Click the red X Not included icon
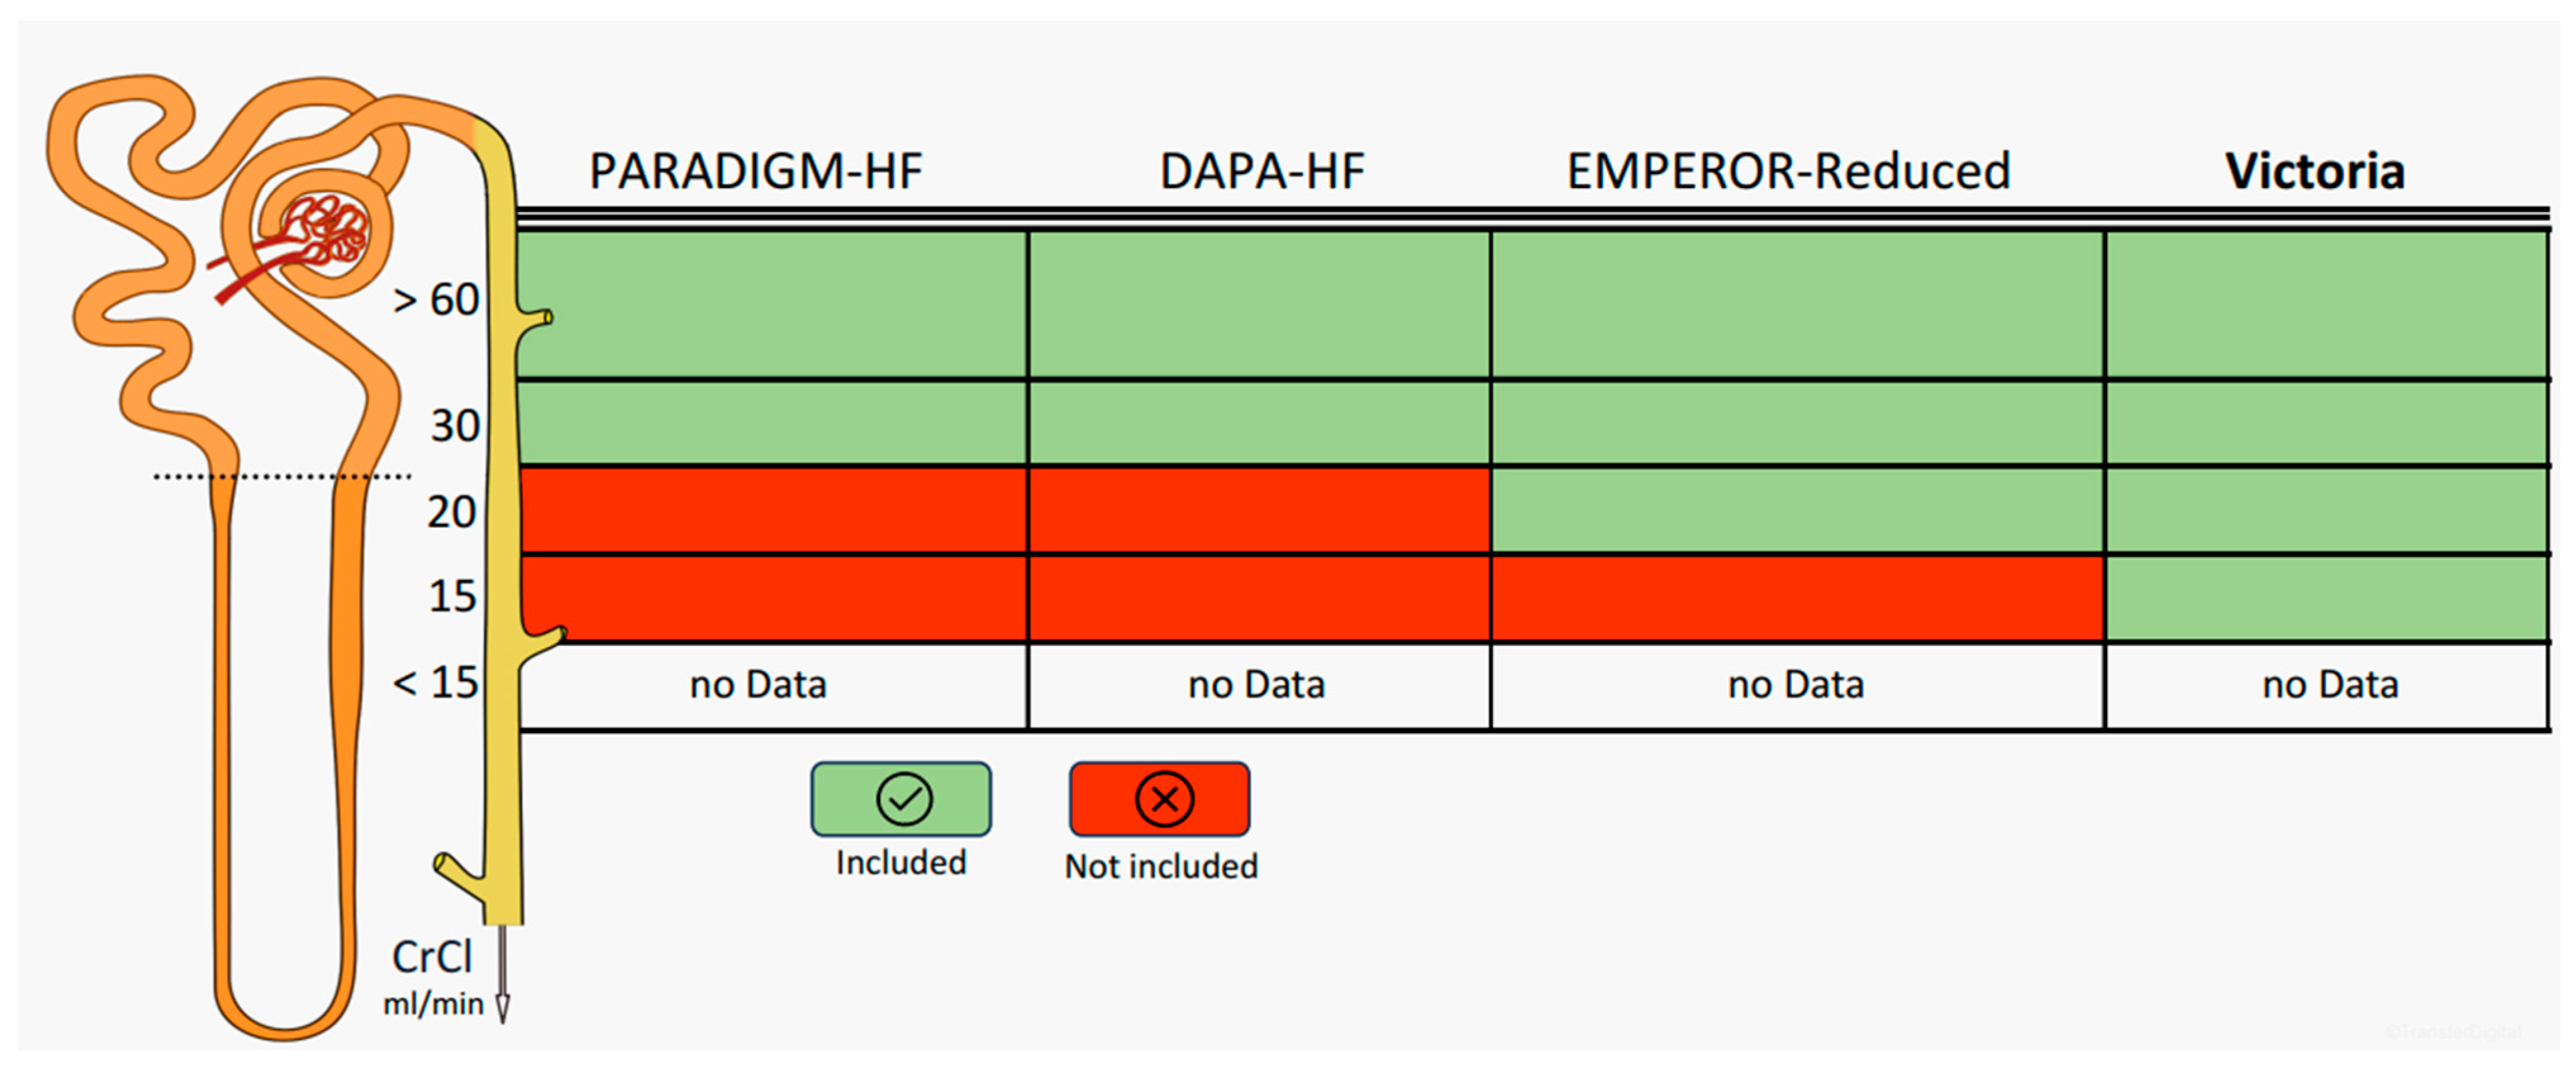Screen dimensions: 2576x1073 pyautogui.click(x=1162, y=799)
